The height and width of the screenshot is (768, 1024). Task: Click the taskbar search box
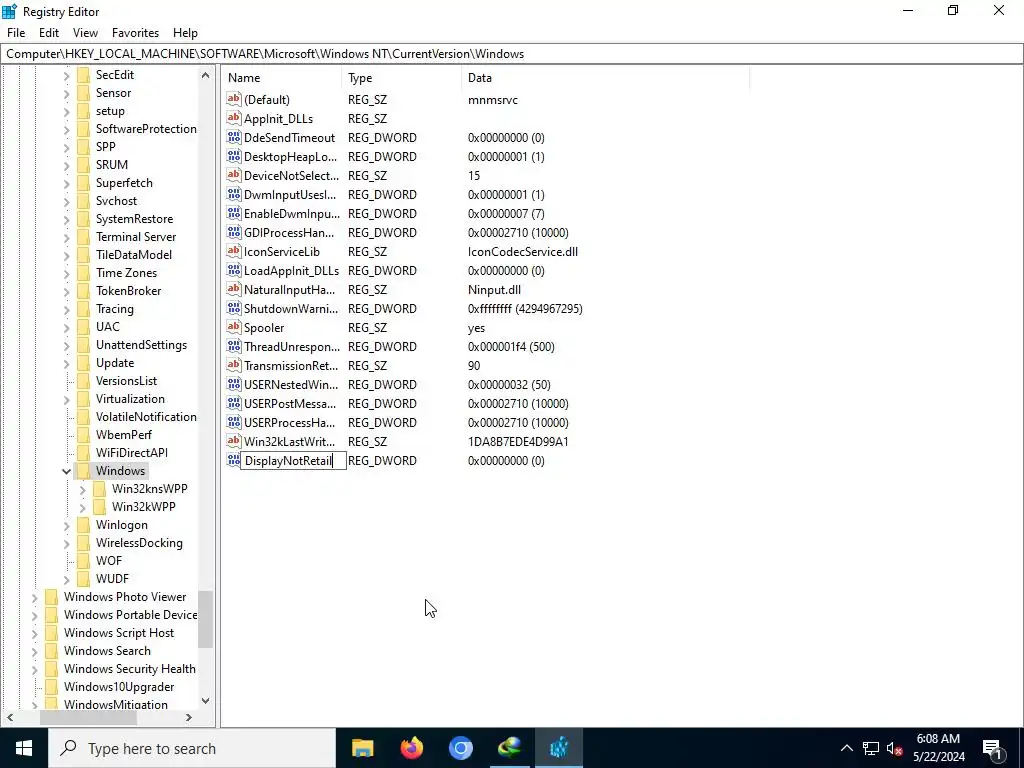[191, 748]
